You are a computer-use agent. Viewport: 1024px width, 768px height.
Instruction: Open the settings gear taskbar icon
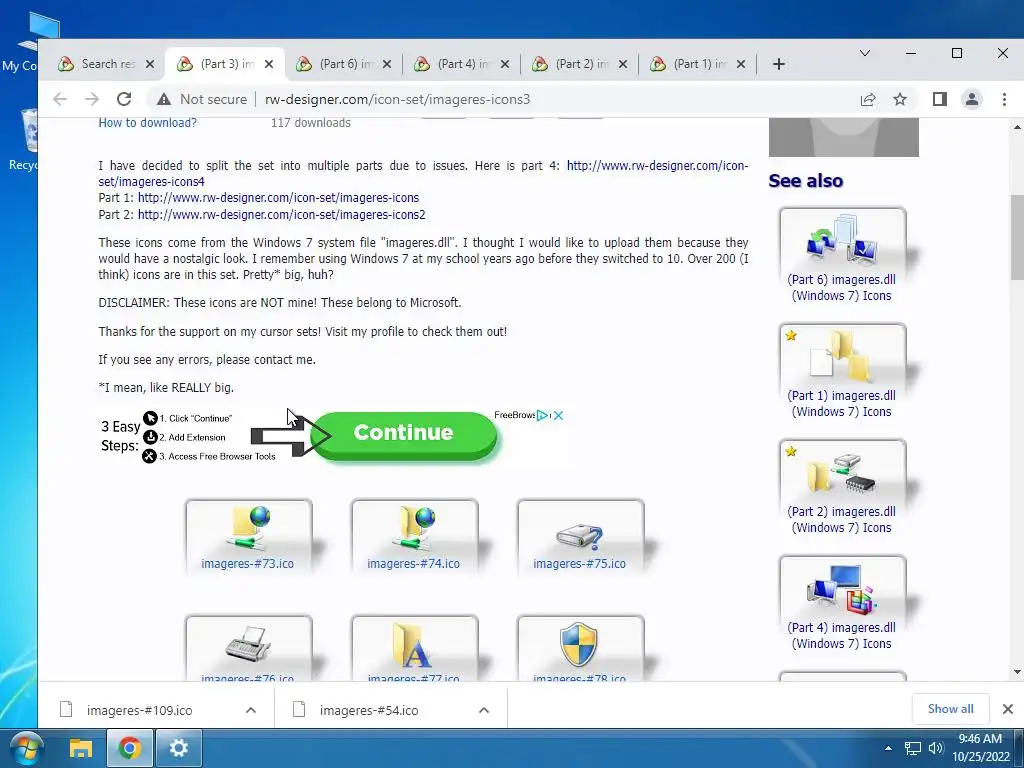[178, 748]
